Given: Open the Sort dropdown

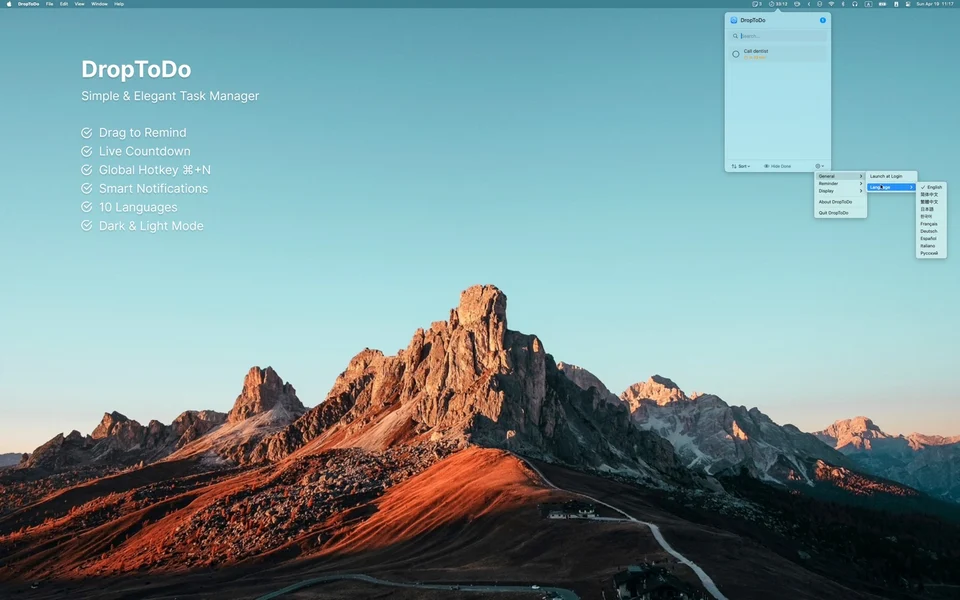Looking at the screenshot, I should (741, 166).
